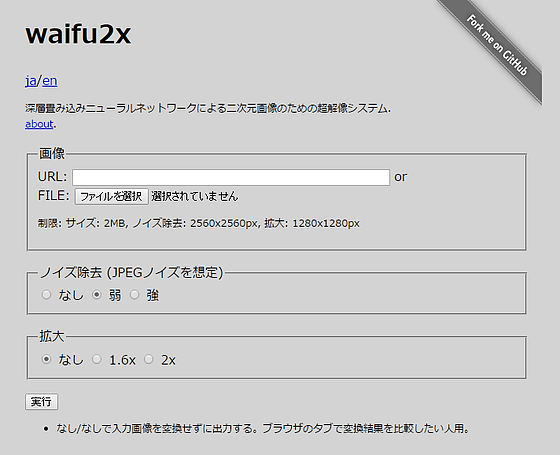Click the 画像 fieldset legend
560x455 pixels.
click(x=52, y=154)
